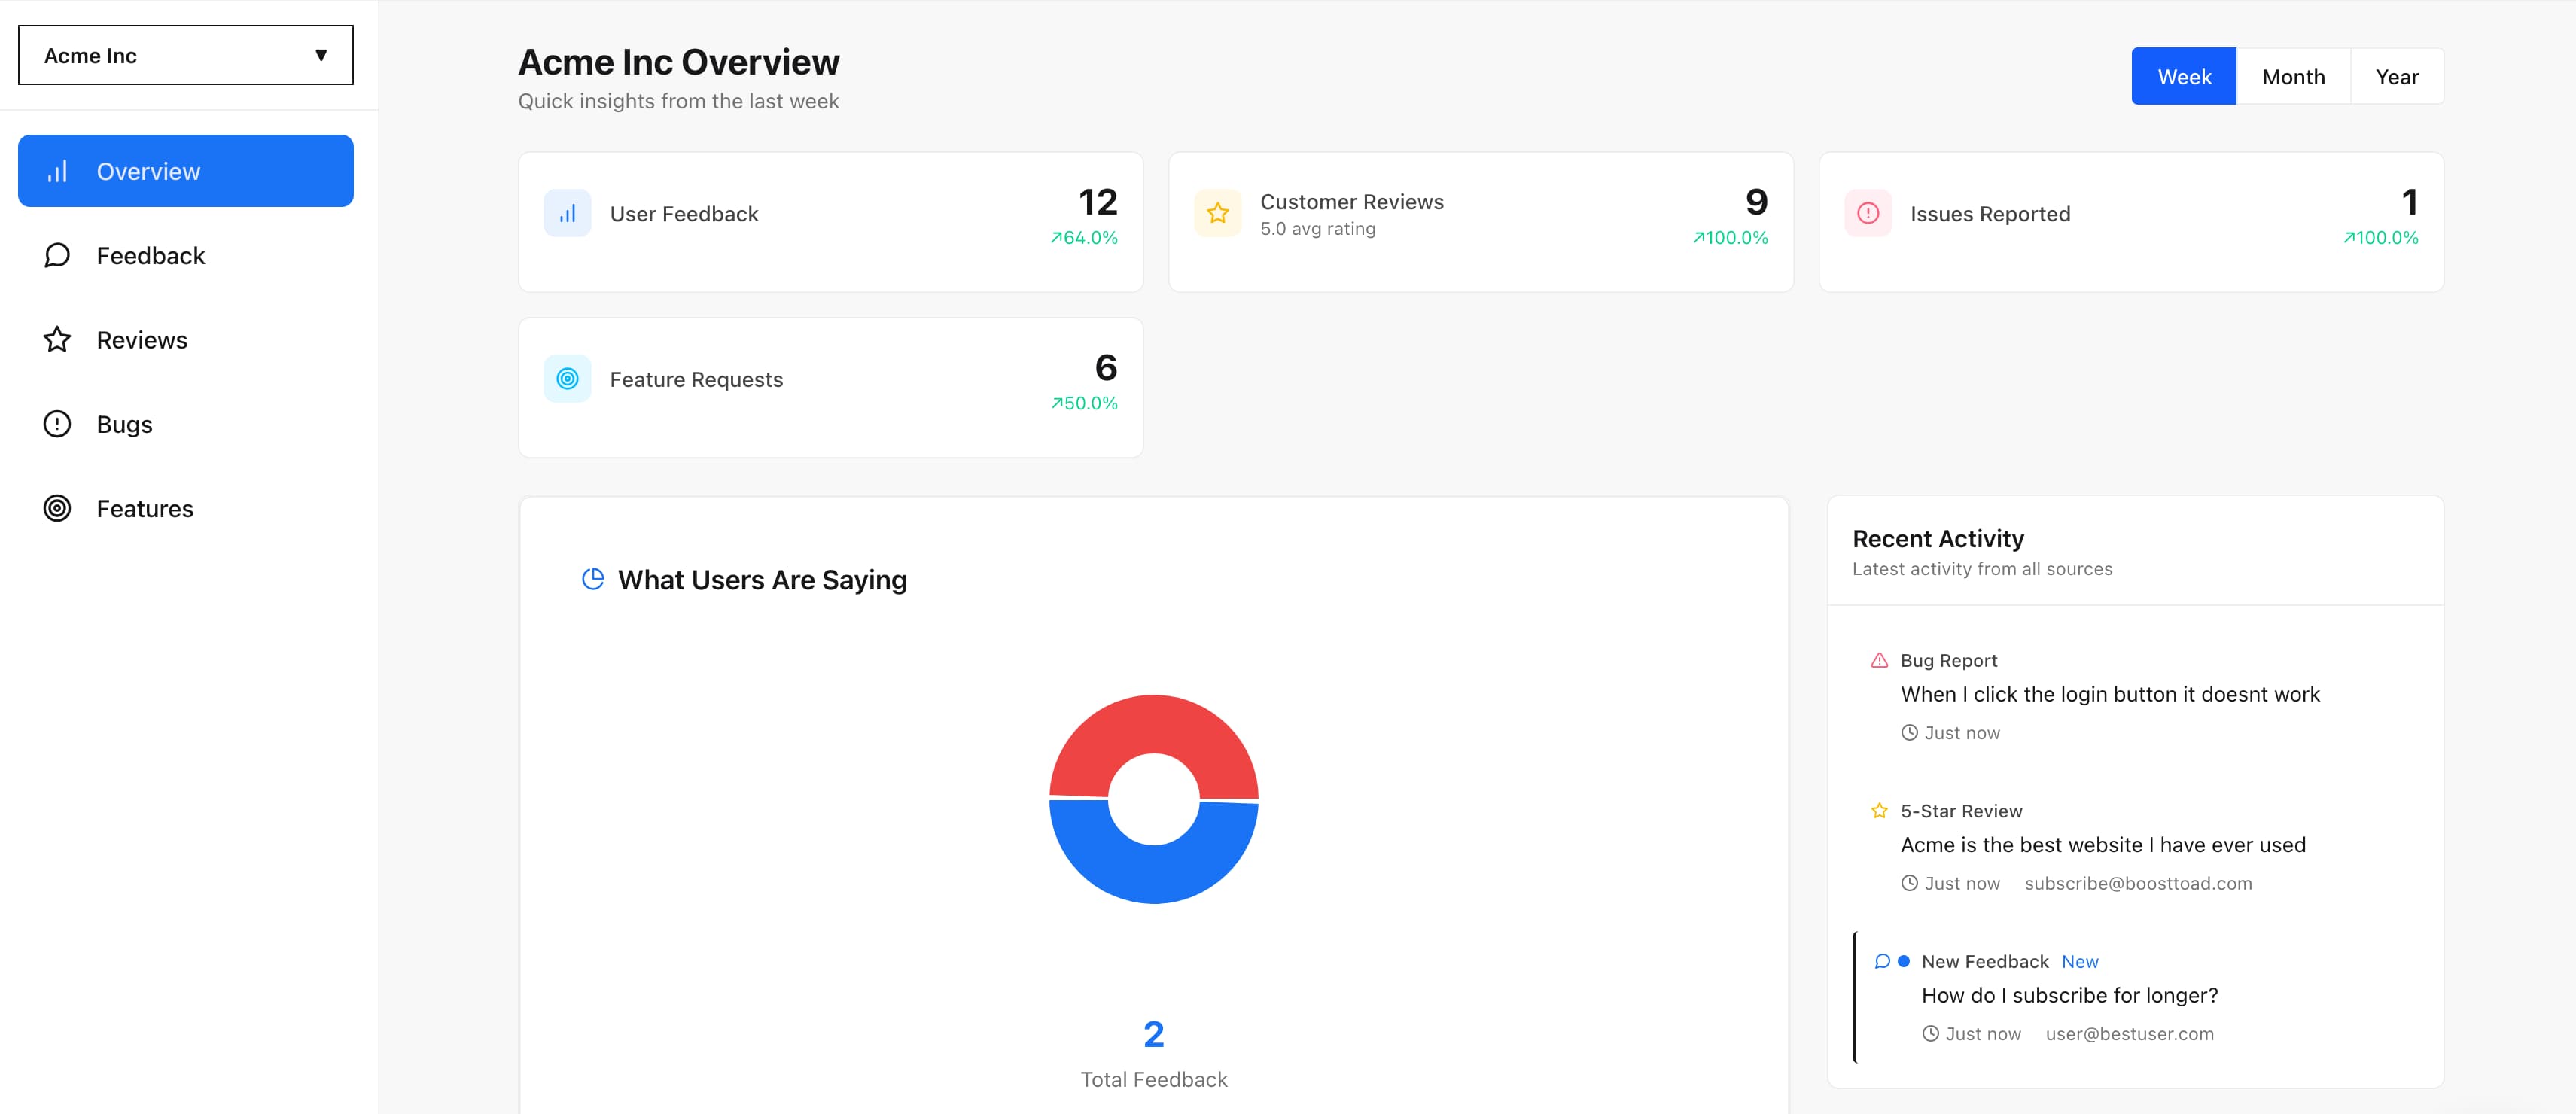Click the Issues Reported alert icon
The image size is (2576, 1114).
coord(1866,212)
